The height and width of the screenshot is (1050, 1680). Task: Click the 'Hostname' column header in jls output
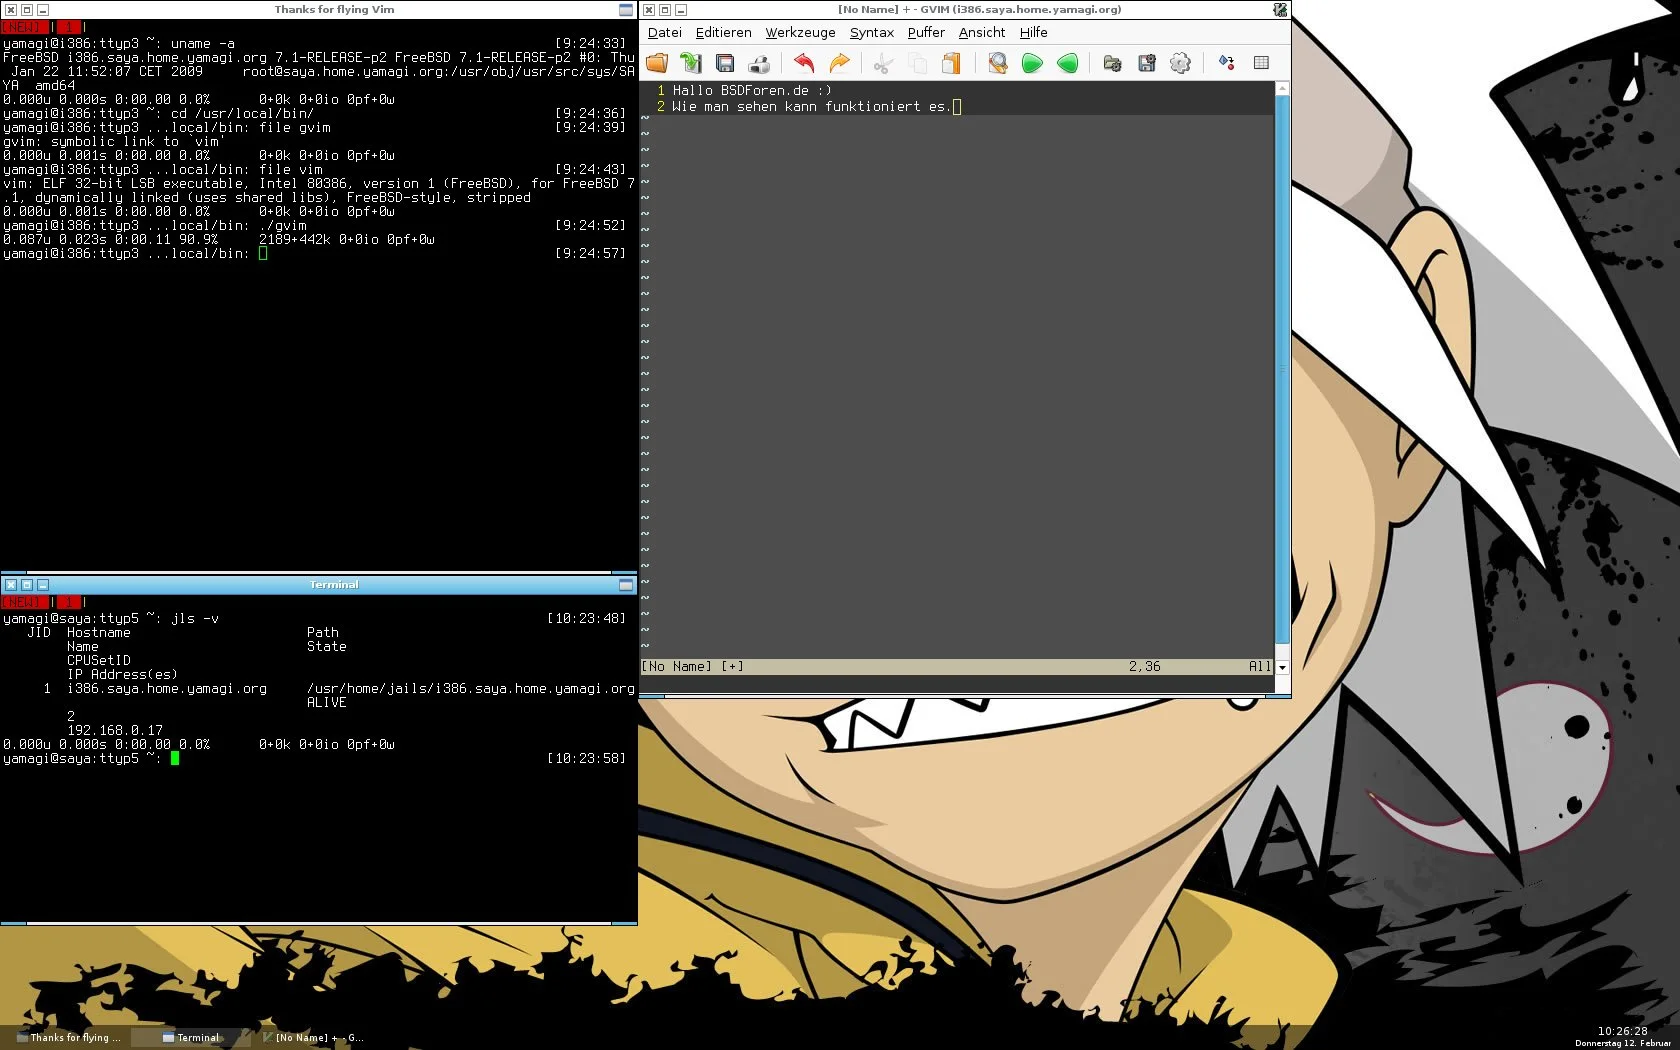(98, 633)
